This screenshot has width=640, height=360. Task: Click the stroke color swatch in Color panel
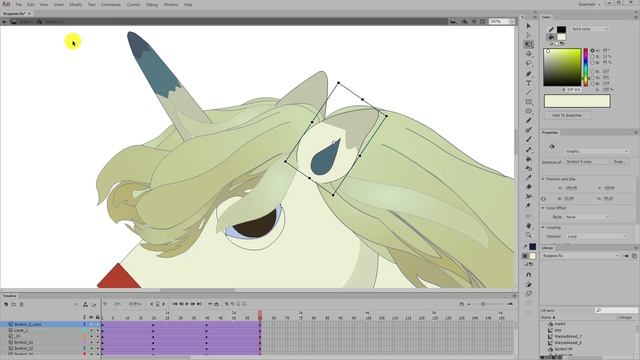click(562, 29)
